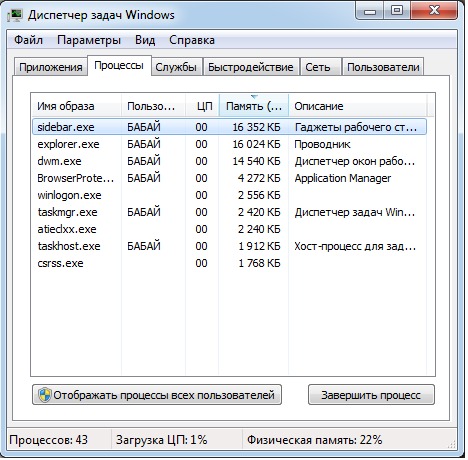Click Загрузка ЦП: 1% status entry
468x460 pixels.
pos(162,440)
